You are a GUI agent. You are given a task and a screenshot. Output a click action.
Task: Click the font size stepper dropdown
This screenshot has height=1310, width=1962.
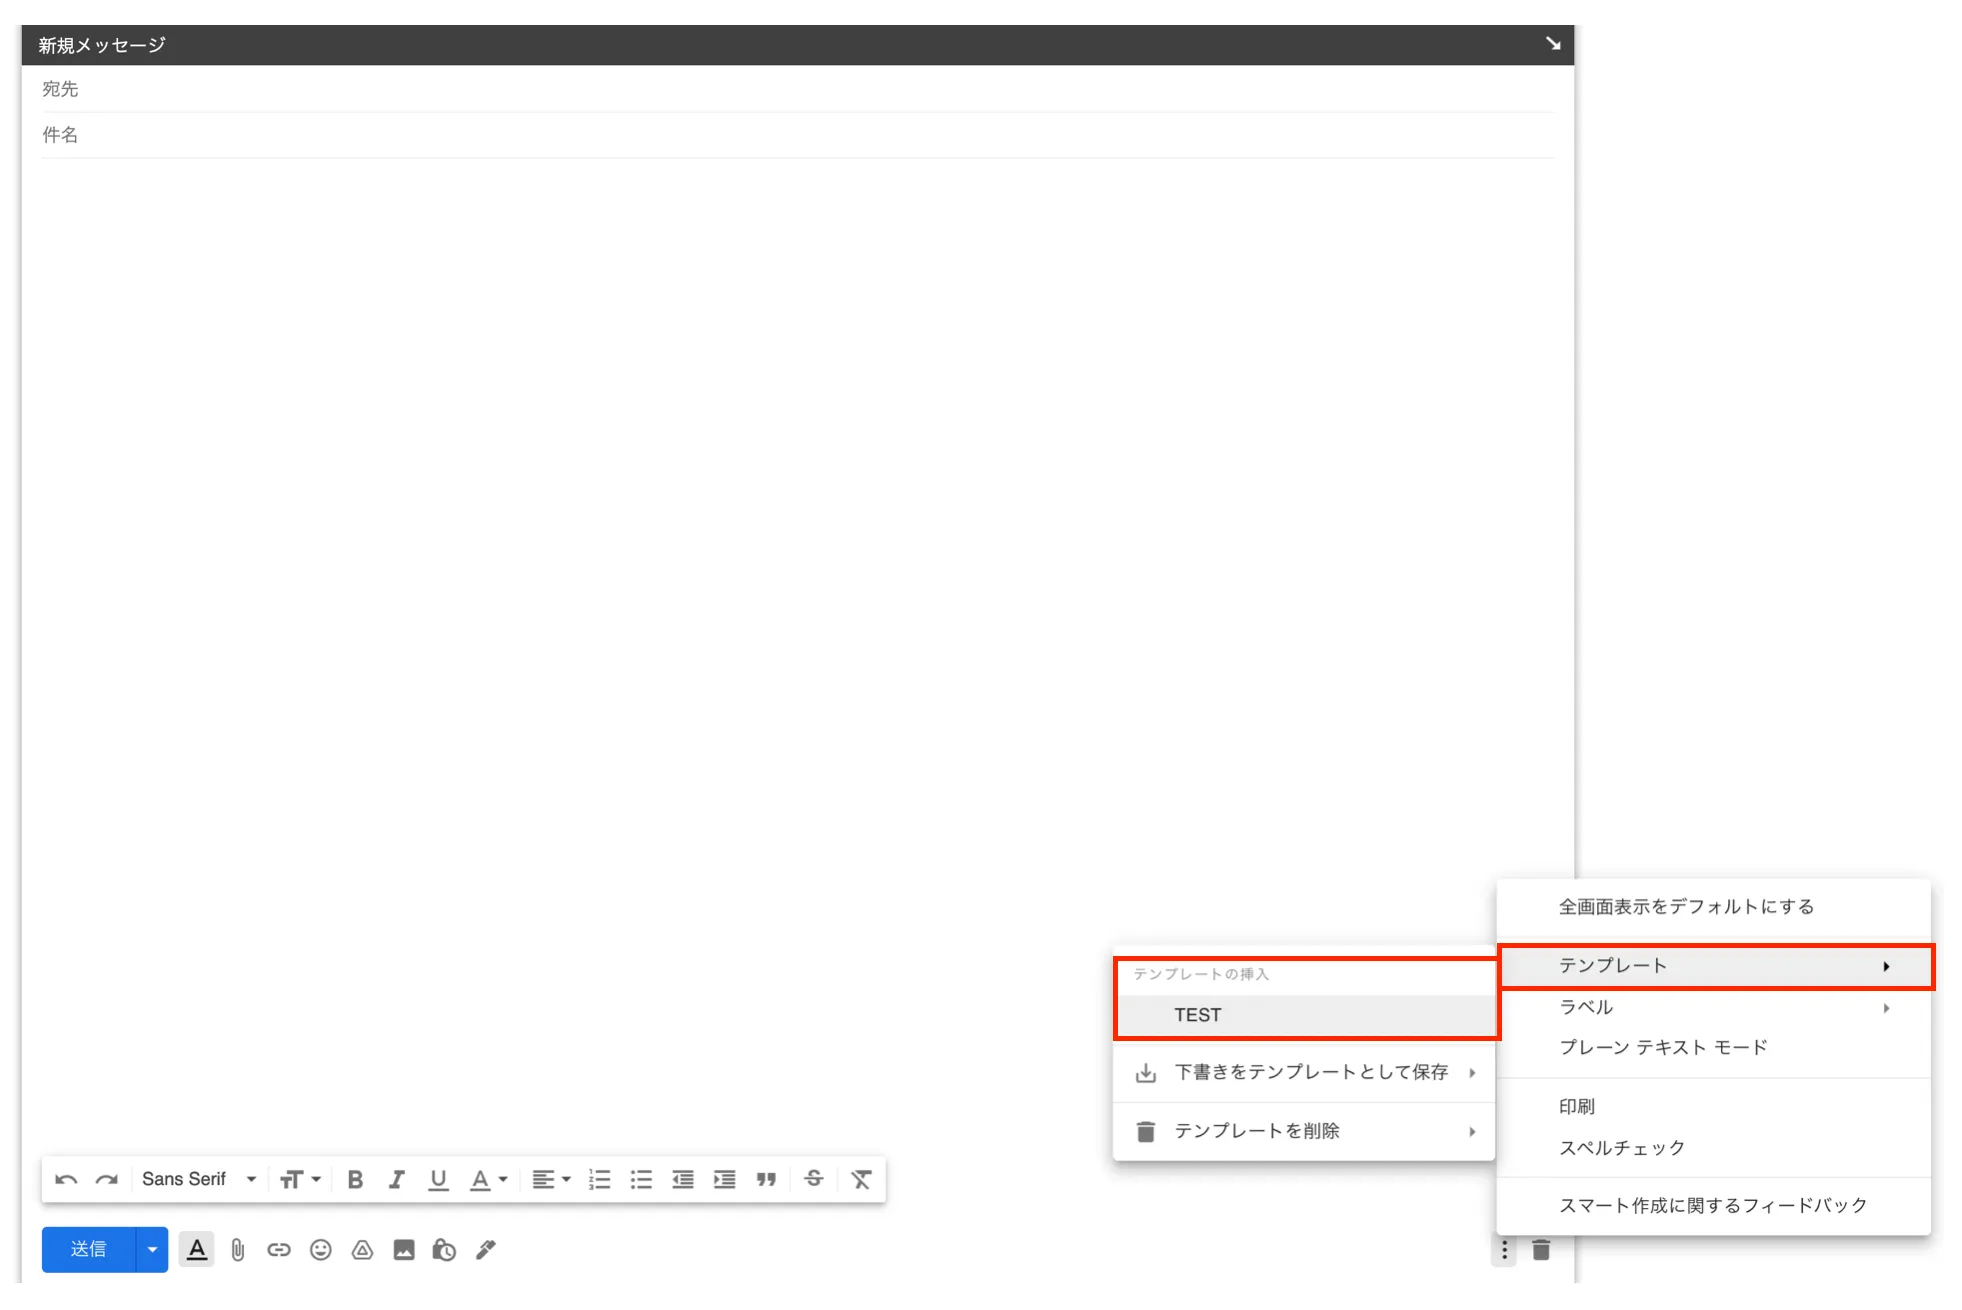point(300,1178)
